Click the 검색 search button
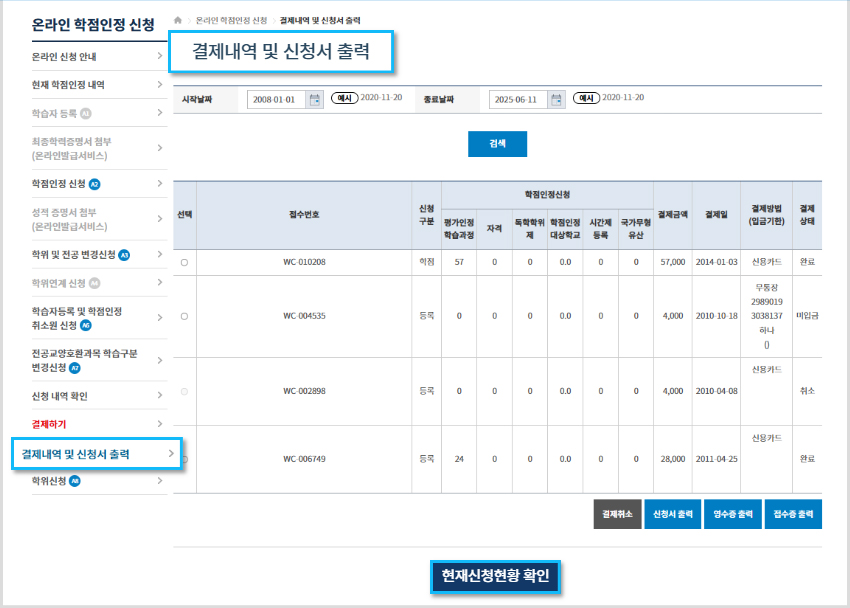This screenshot has width=850, height=608. click(x=497, y=144)
